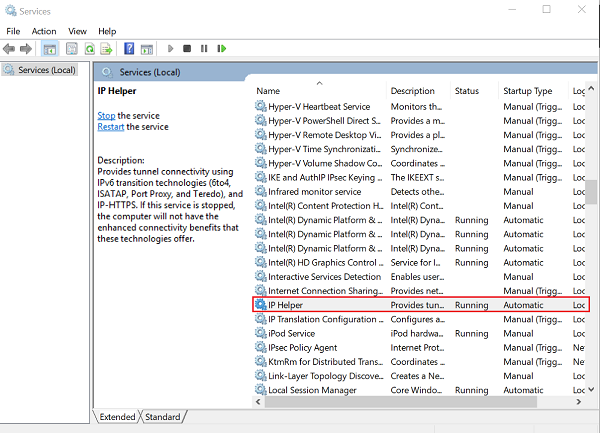
Task: Click the gear icon beside Infrared monitor service
Action: pyautogui.click(x=261, y=191)
